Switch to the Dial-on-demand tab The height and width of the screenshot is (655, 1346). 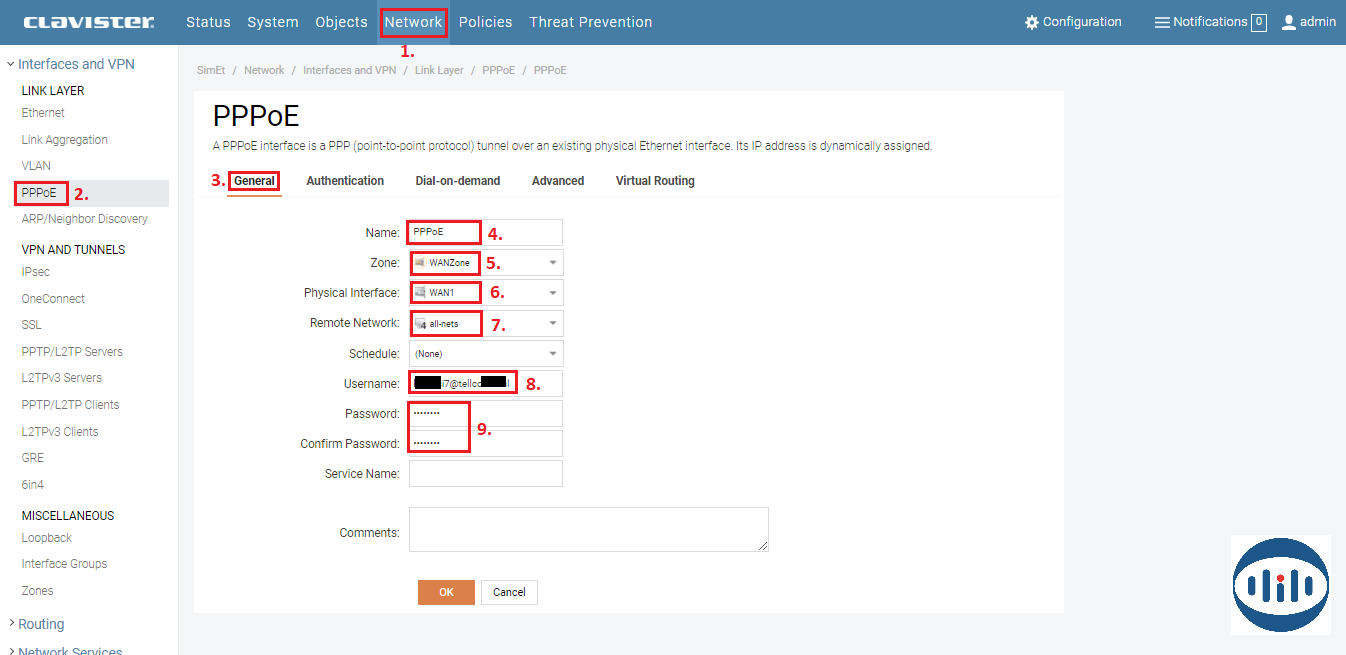point(458,181)
